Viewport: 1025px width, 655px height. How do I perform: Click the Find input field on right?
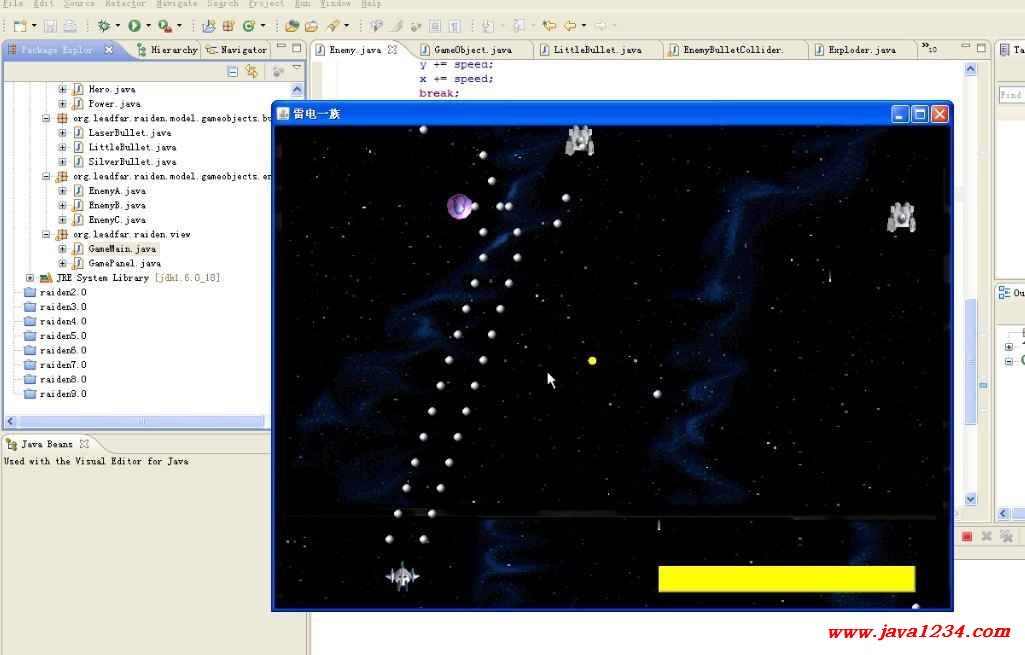click(x=1011, y=95)
